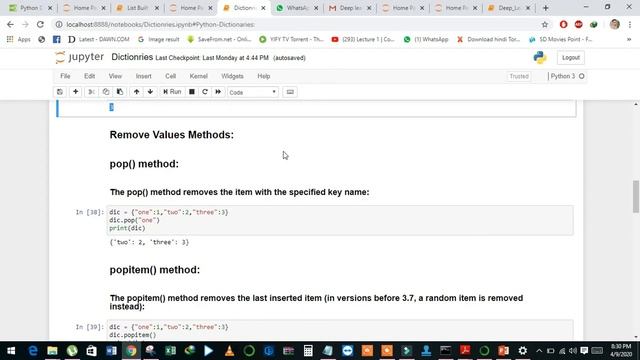Open the Insert menu
Viewport: 640px width, 360px height.
pyautogui.click(x=143, y=76)
